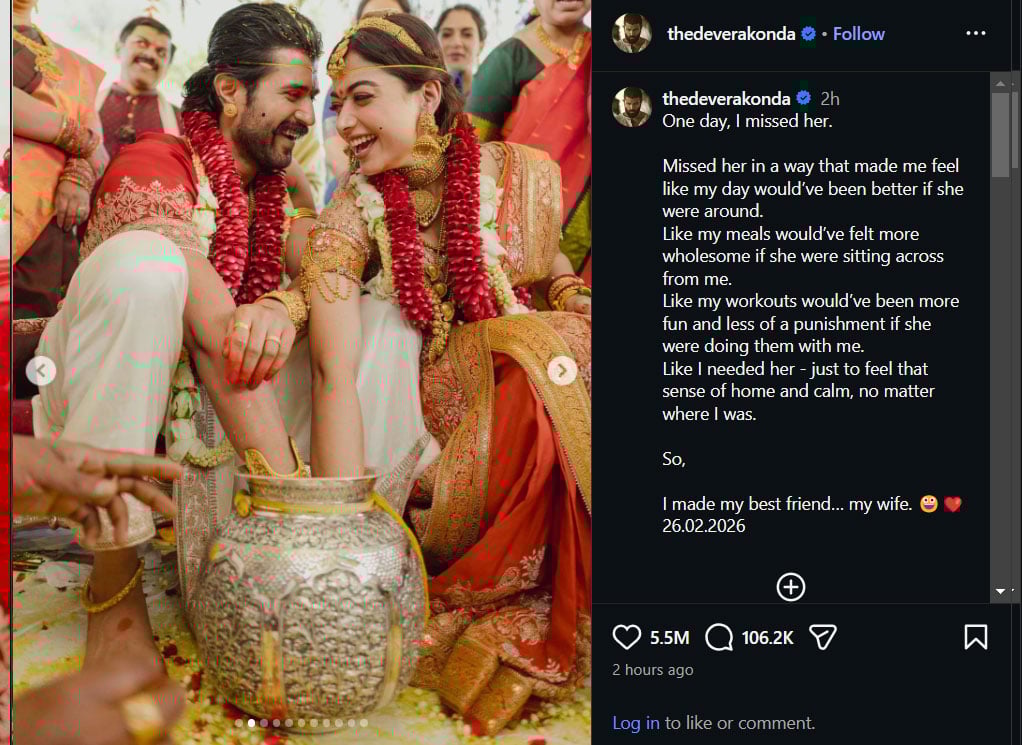
Task: Open the post options ellipsis menu
Action: click(975, 33)
